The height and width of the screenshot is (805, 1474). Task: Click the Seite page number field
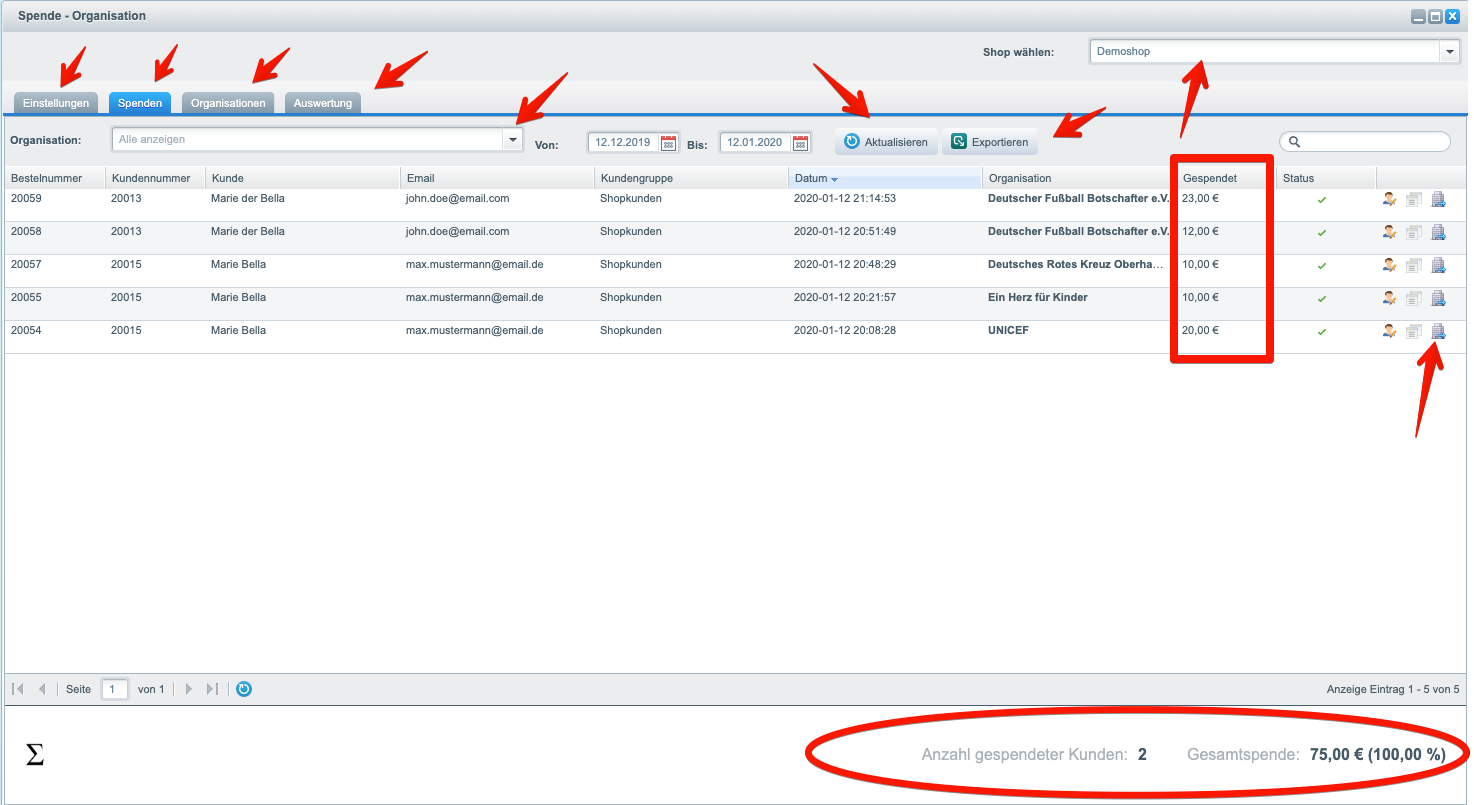115,689
